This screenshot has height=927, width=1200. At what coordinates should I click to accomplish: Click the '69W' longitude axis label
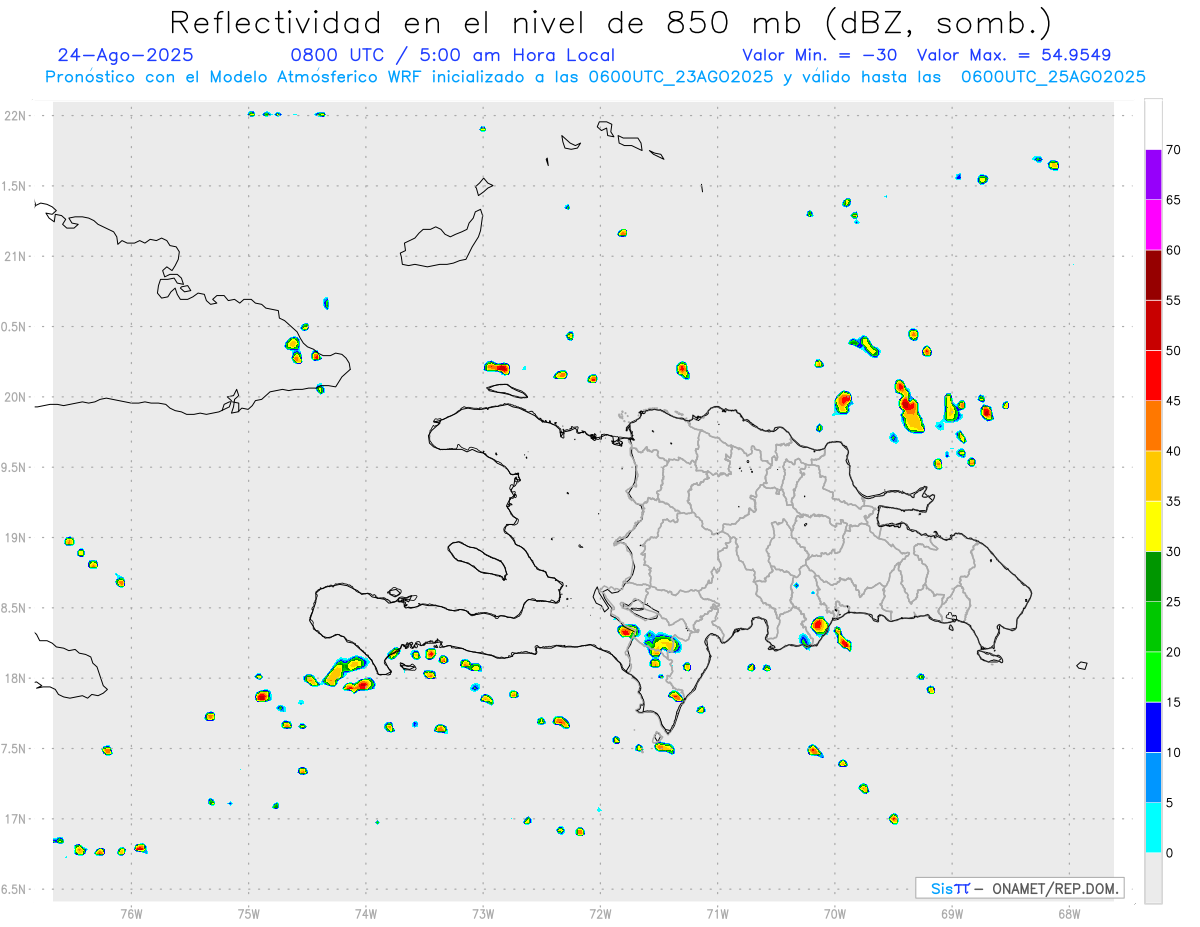tap(952, 912)
